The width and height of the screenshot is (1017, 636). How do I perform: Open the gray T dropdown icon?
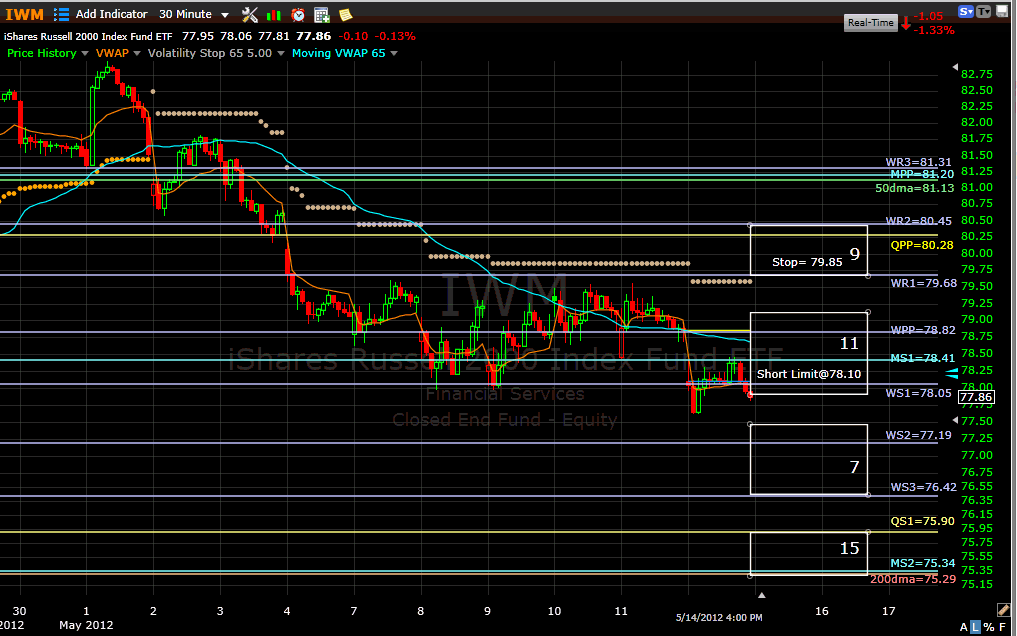tap(983, 11)
